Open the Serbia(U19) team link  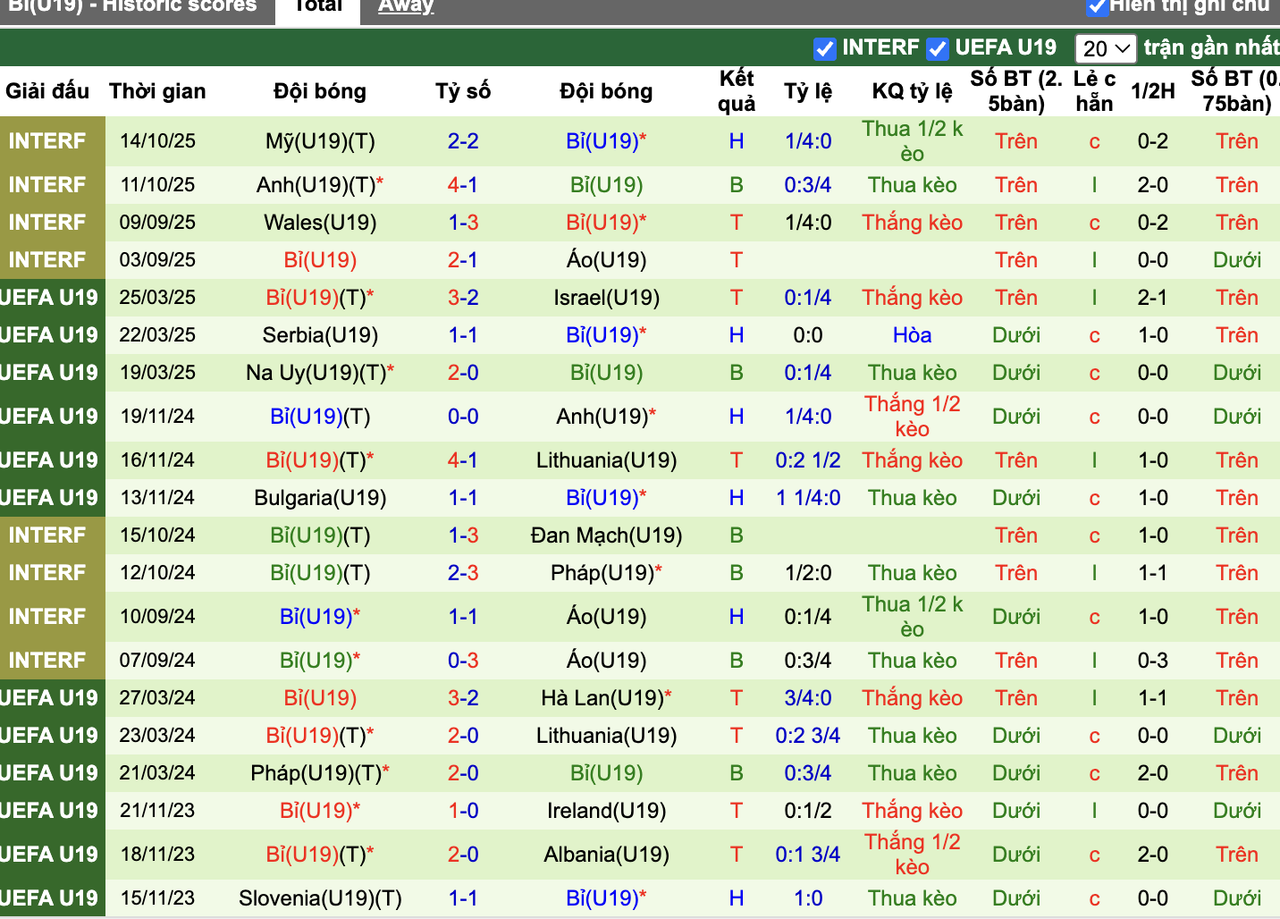tap(320, 335)
